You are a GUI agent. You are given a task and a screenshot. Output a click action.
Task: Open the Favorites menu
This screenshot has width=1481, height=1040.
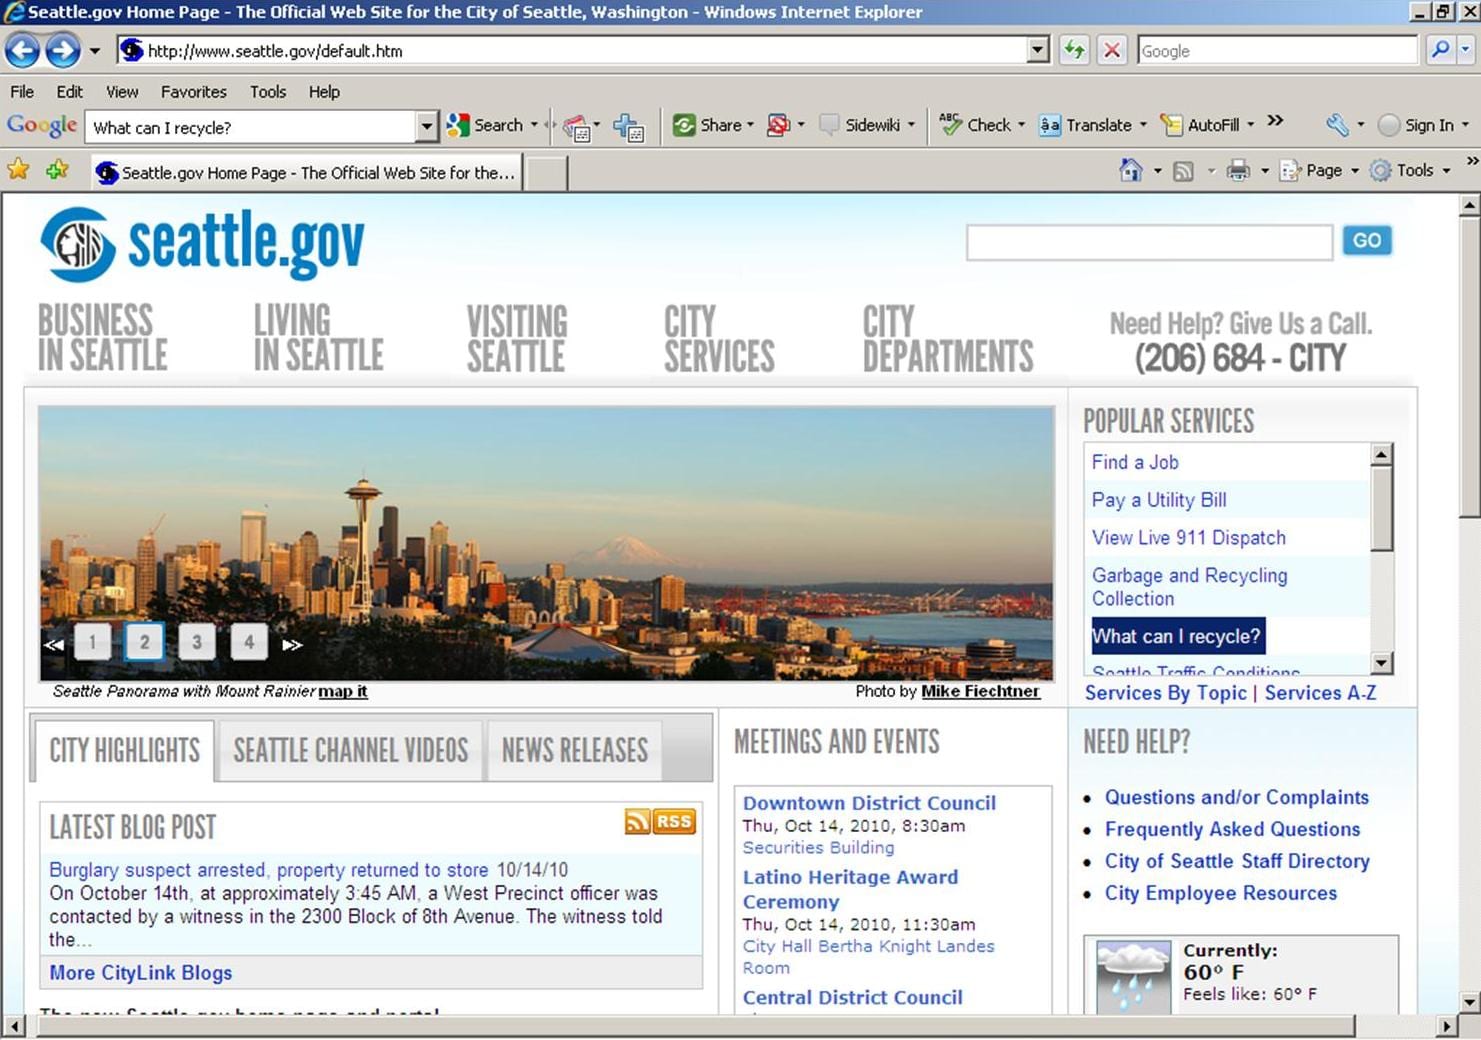[x=193, y=91]
